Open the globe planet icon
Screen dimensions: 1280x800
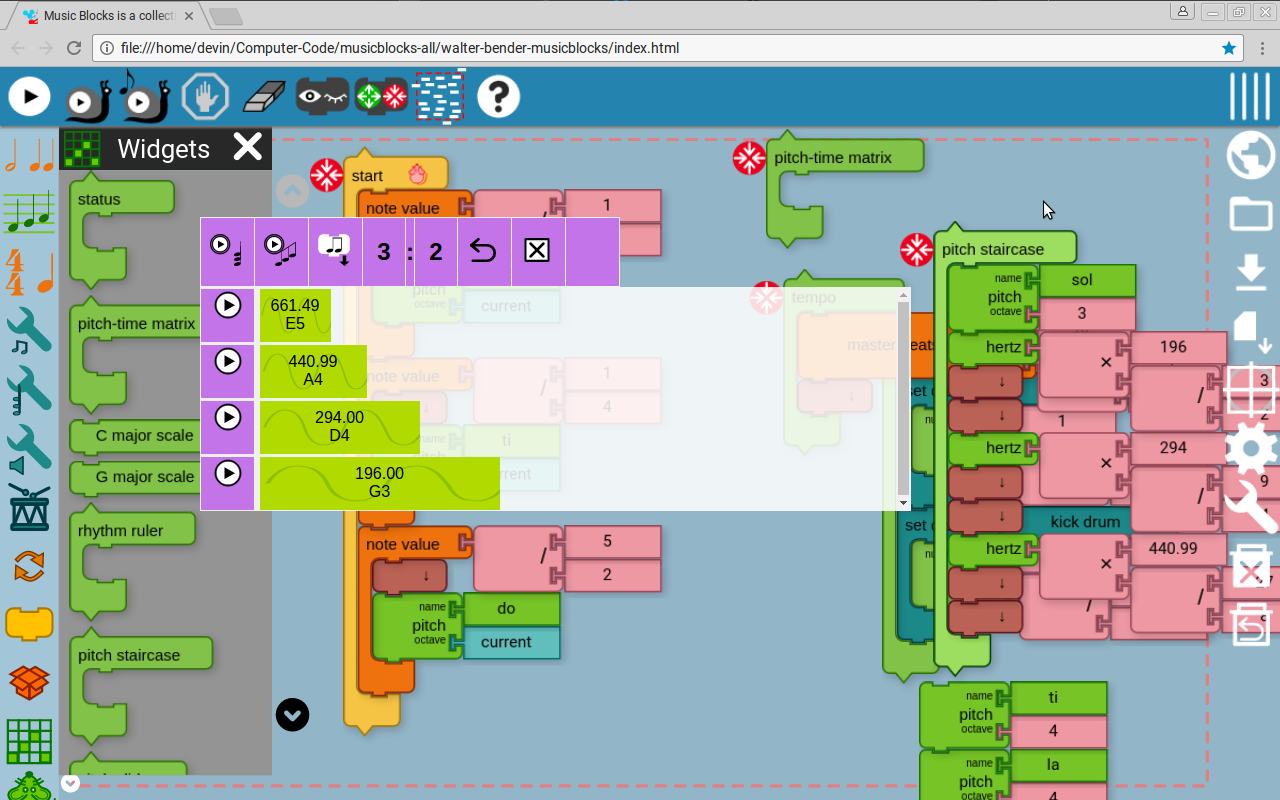1251,155
